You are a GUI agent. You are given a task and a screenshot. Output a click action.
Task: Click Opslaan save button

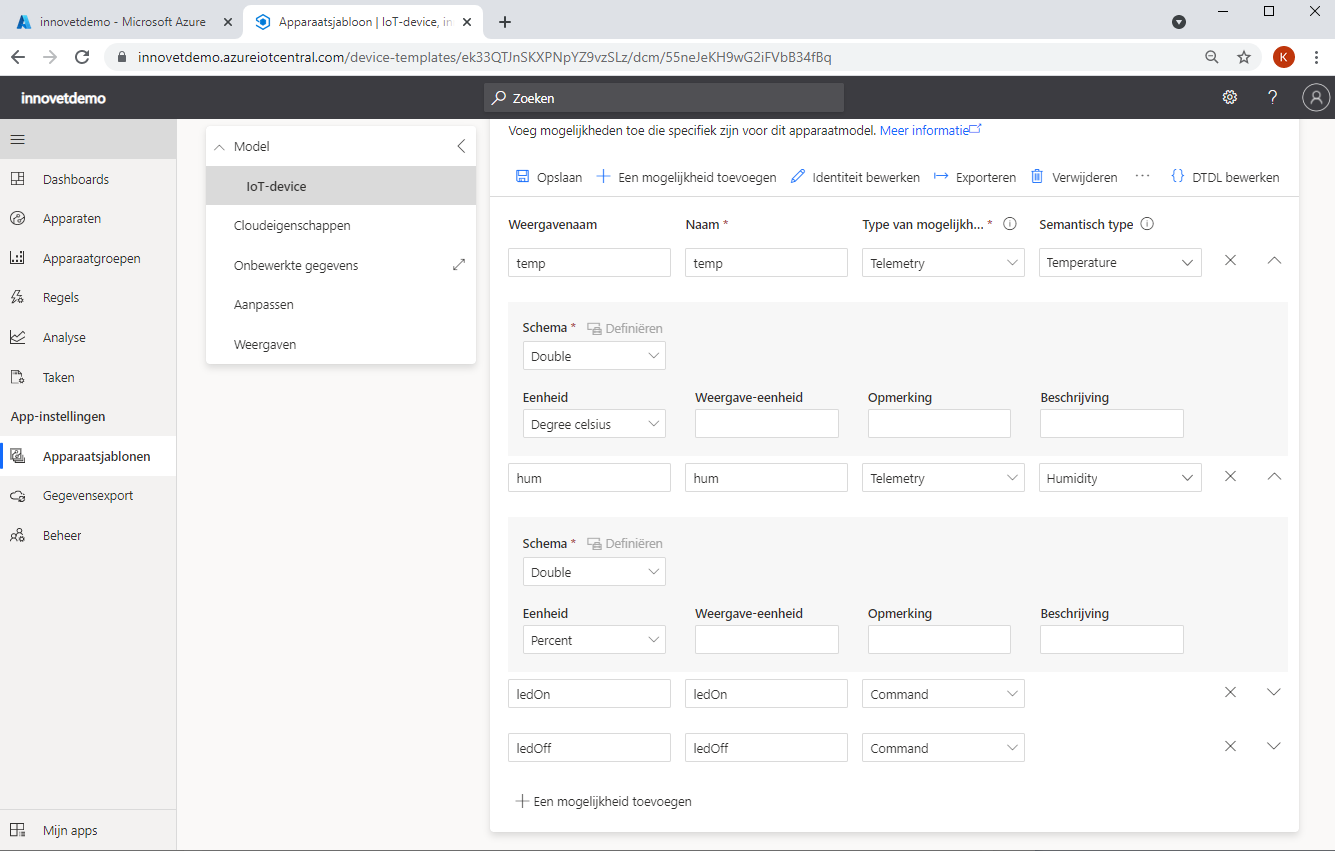point(548,177)
